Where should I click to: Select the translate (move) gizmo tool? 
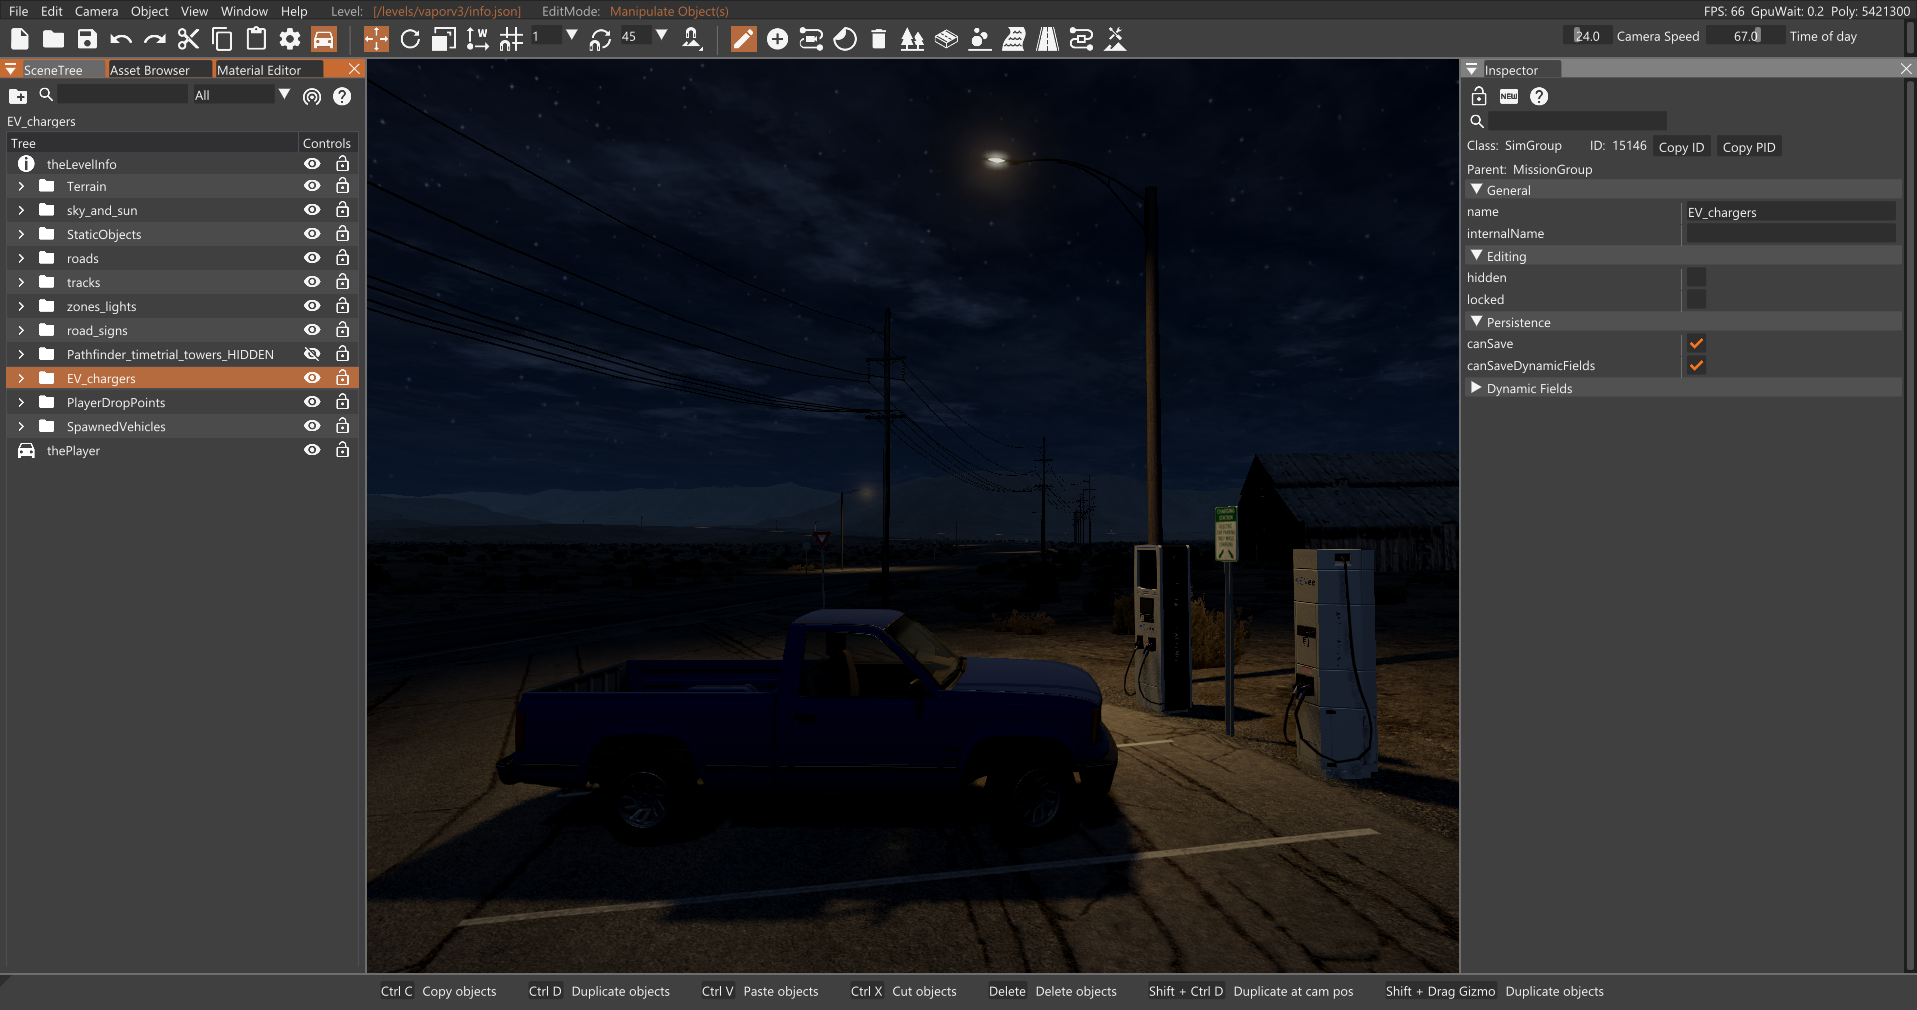coord(376,39)
